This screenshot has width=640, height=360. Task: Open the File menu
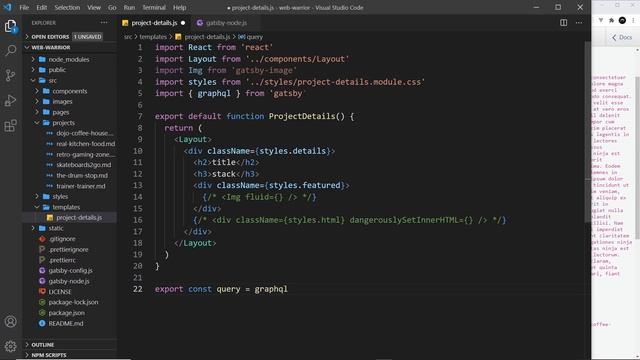[24, 7]
